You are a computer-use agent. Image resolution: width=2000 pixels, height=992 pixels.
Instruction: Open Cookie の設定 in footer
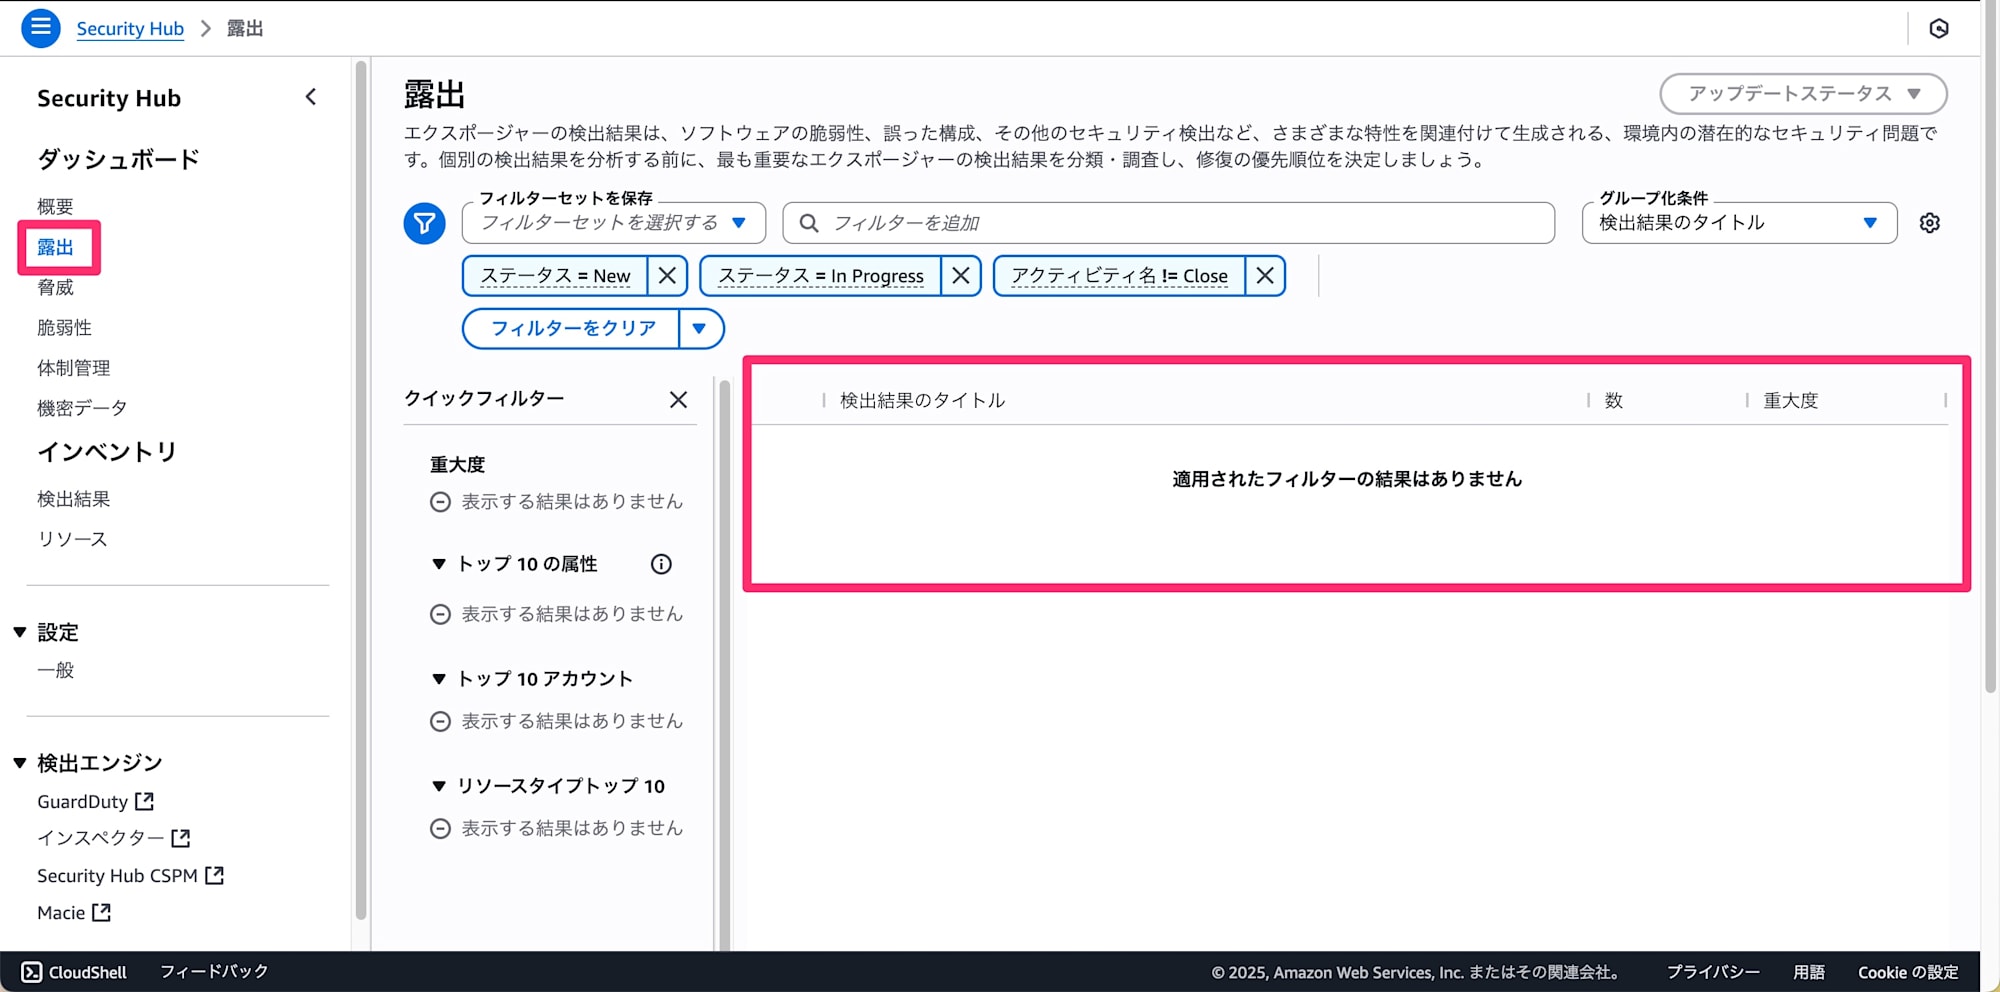(x=1908, y=972)
